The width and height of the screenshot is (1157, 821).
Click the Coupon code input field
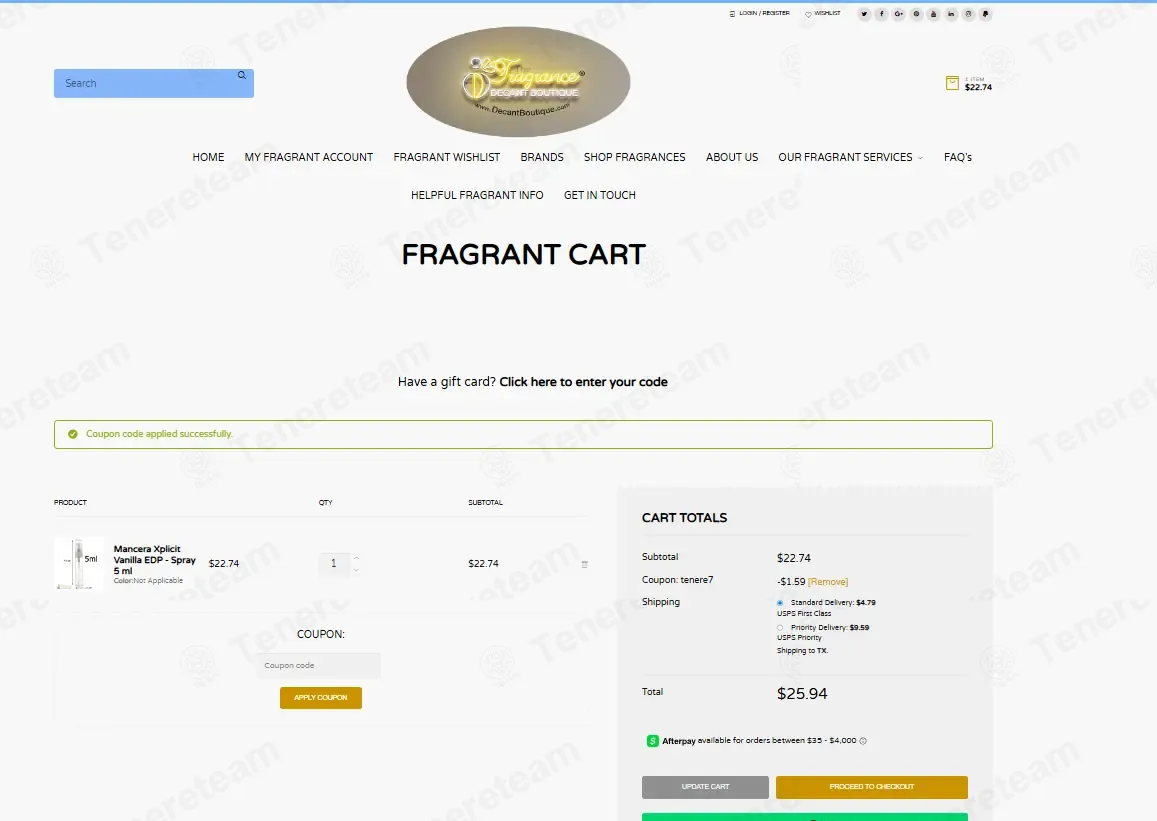(x=319, y=665)
